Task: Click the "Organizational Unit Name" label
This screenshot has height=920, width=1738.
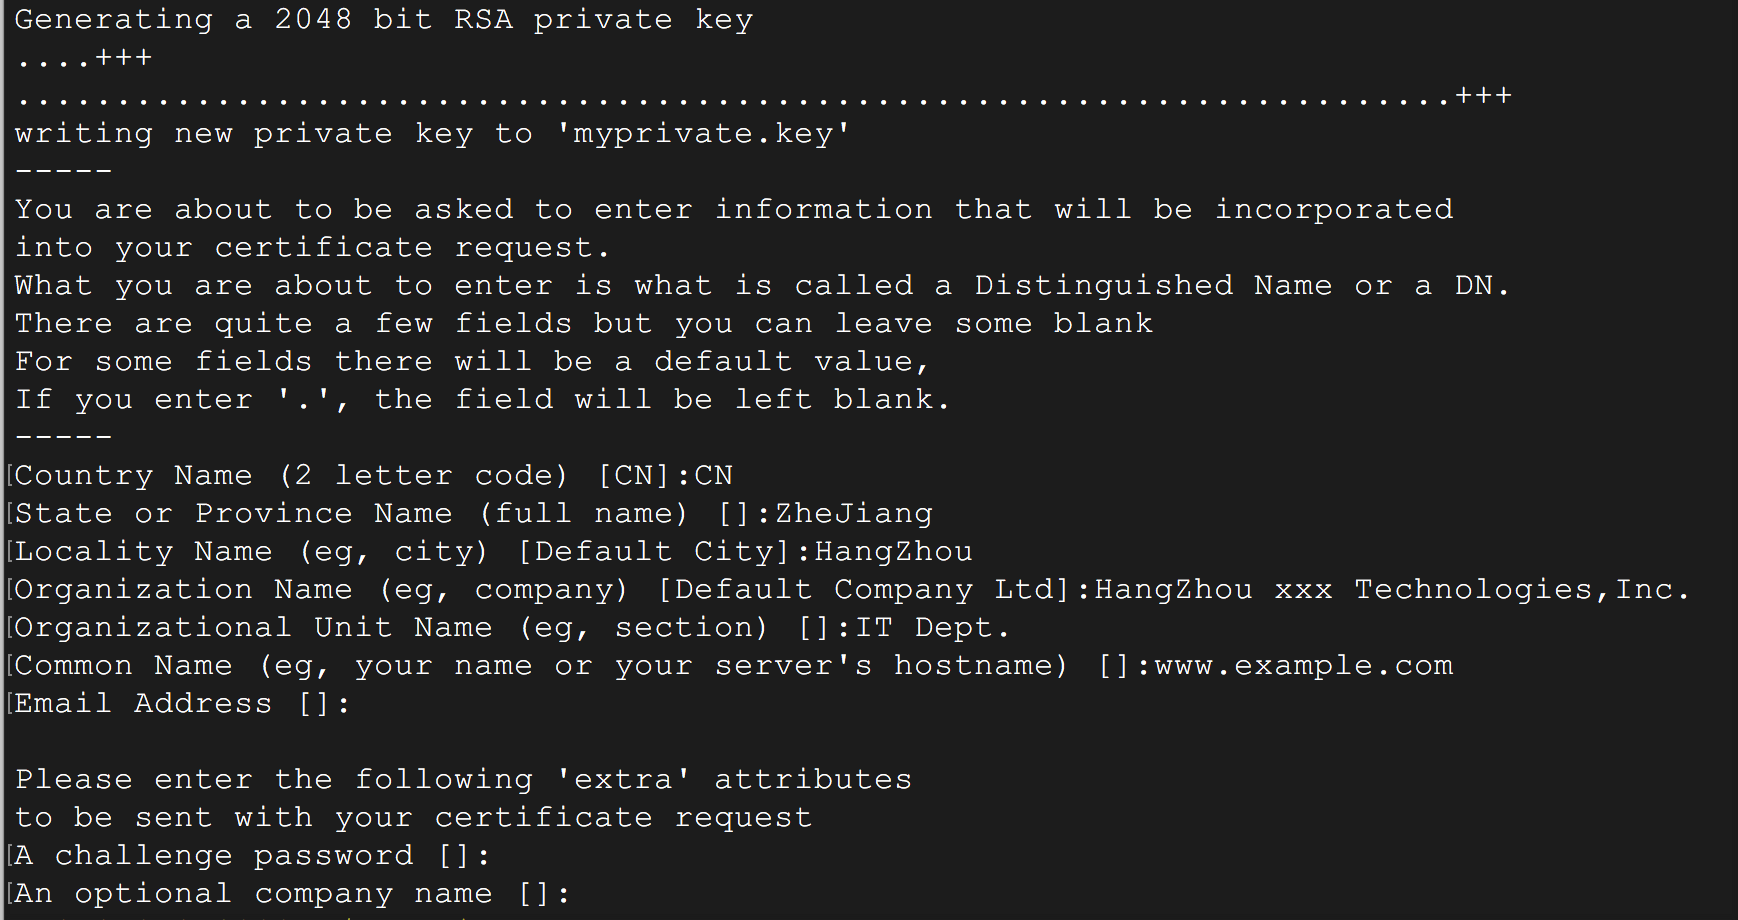Action: (253, 628)
